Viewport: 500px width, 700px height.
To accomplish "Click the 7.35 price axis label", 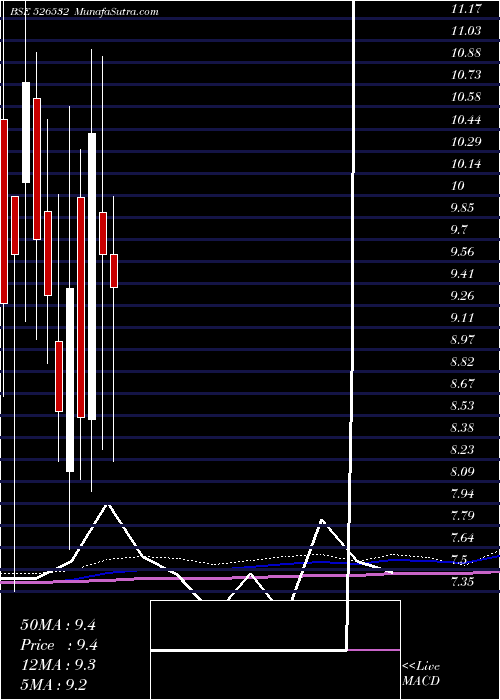I will tap(462, 582).
